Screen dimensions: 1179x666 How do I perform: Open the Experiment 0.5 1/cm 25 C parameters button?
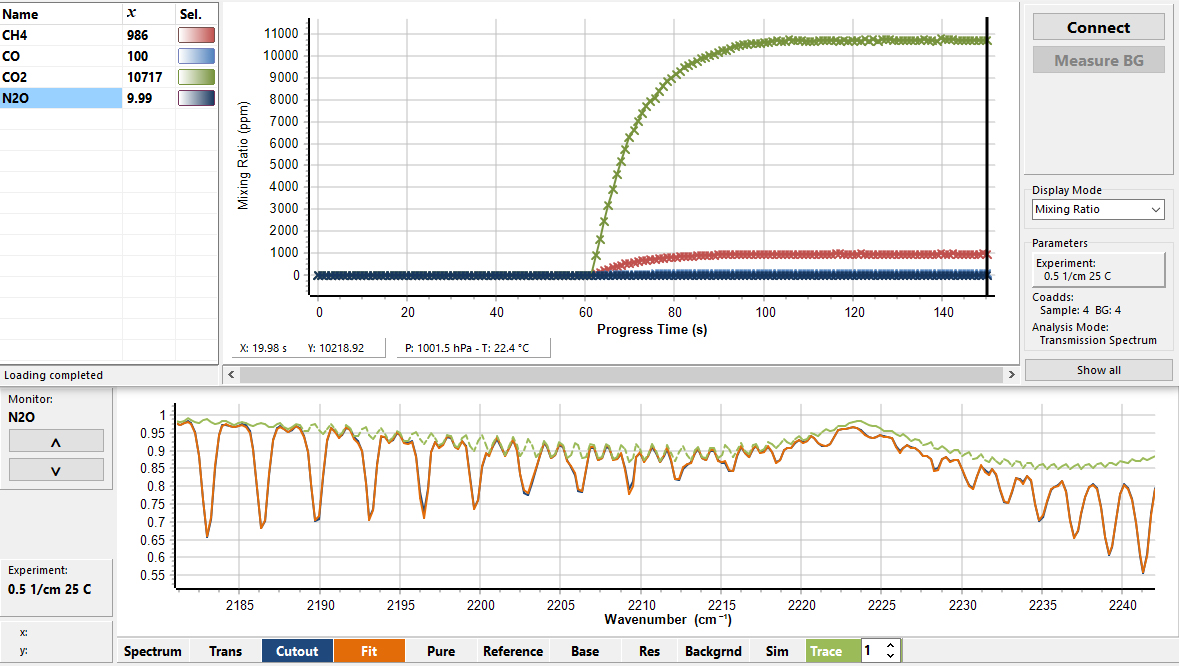coord(1098,269)
